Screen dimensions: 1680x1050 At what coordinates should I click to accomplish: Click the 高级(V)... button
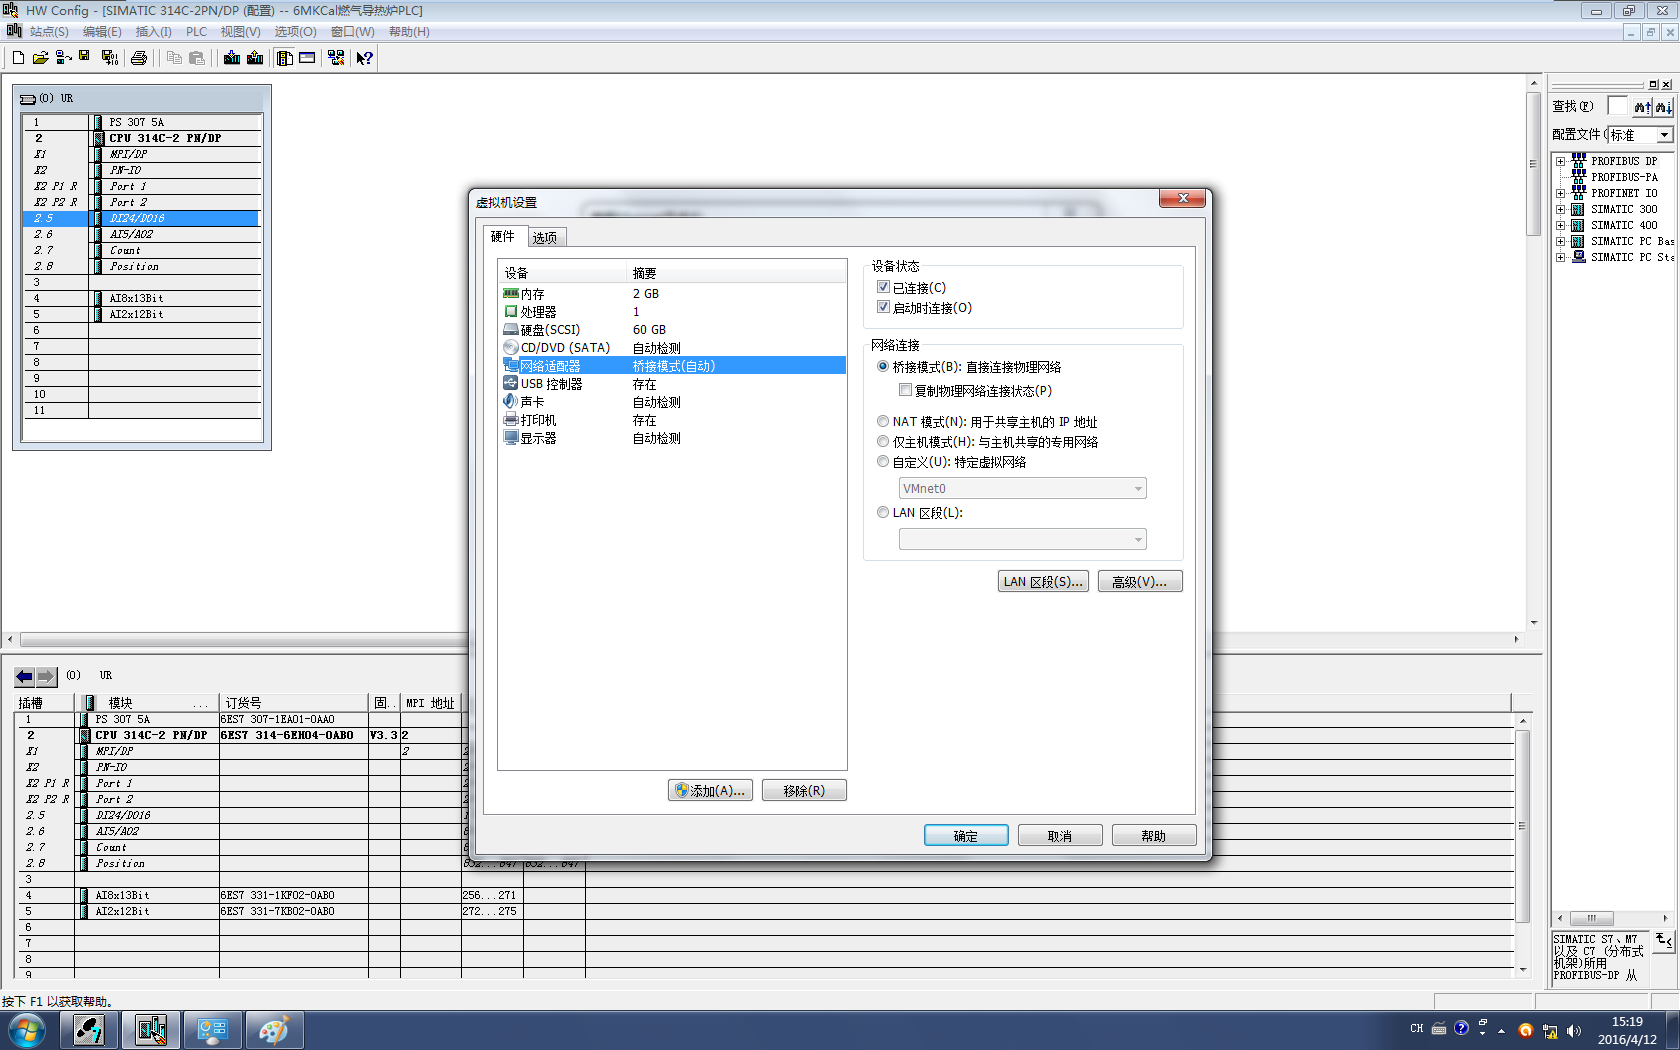(x=1140, y=582)
